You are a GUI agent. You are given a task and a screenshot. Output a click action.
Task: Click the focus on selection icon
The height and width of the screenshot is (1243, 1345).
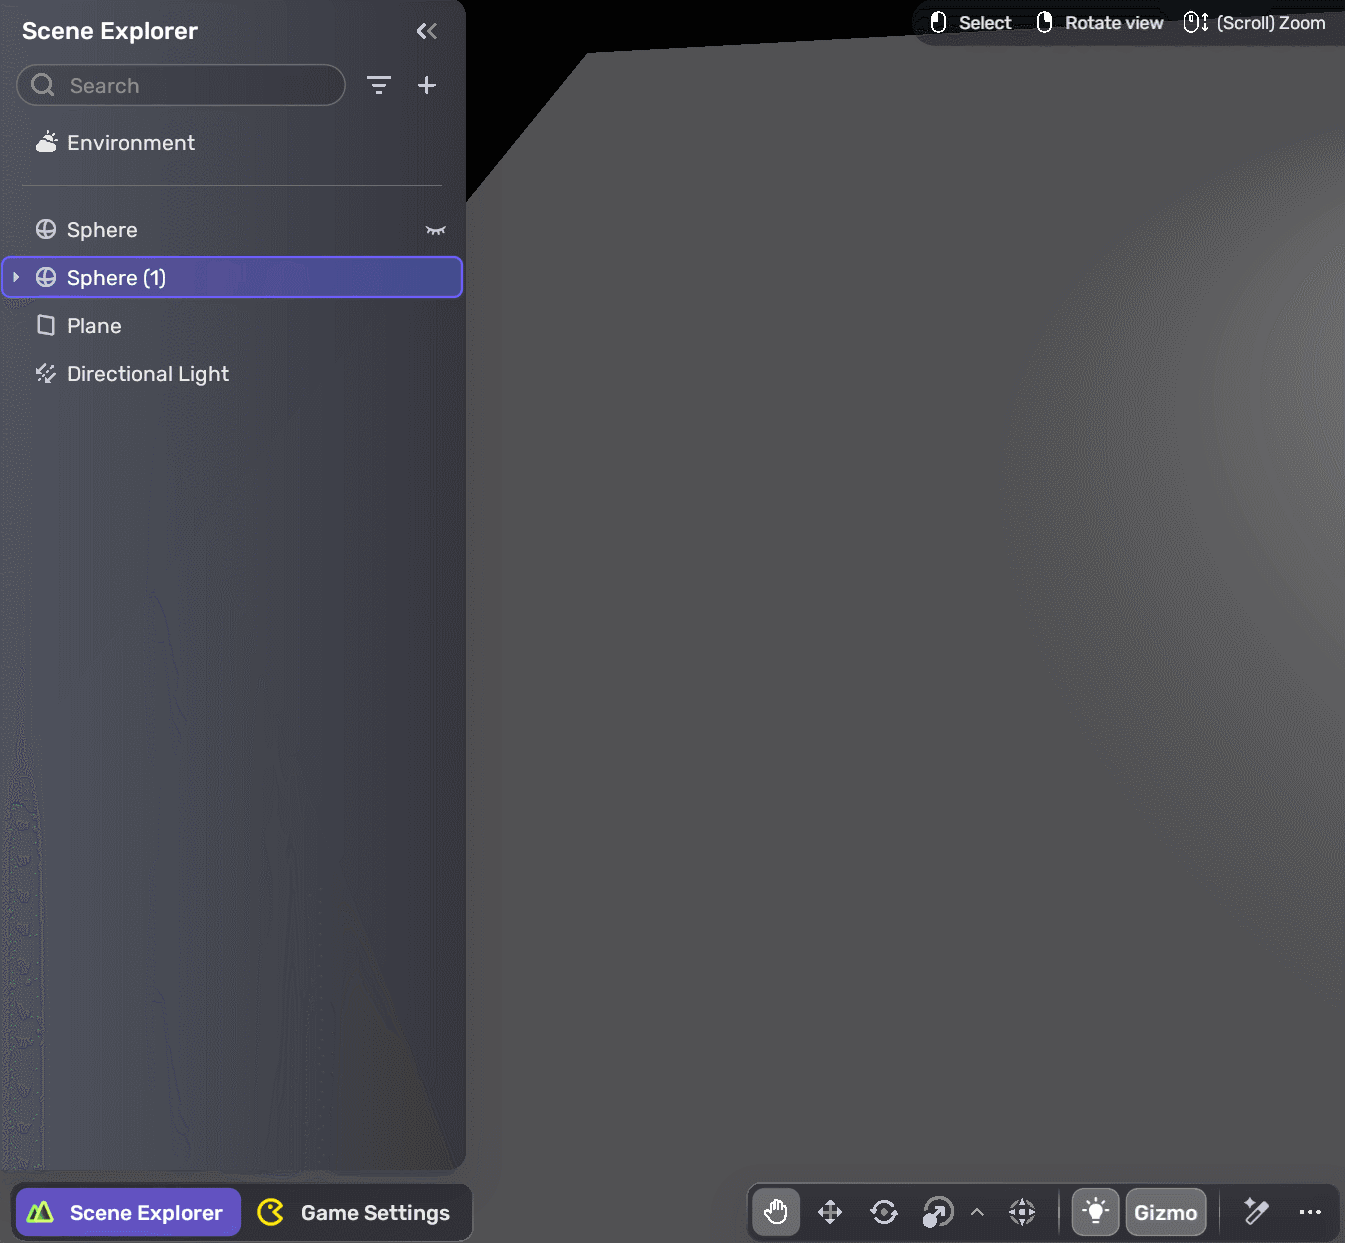point(1022,1212)
